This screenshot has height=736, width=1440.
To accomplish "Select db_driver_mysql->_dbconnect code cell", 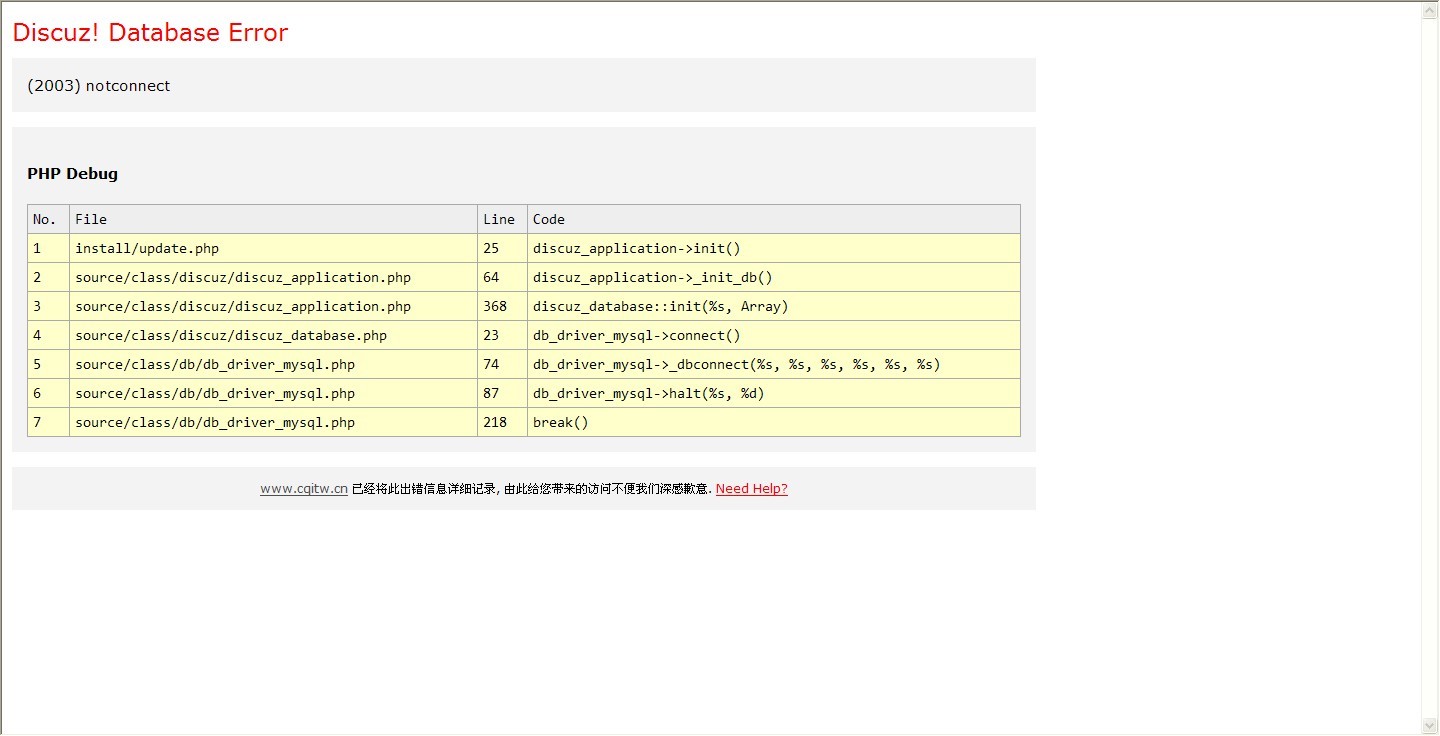I will (774, 364).
